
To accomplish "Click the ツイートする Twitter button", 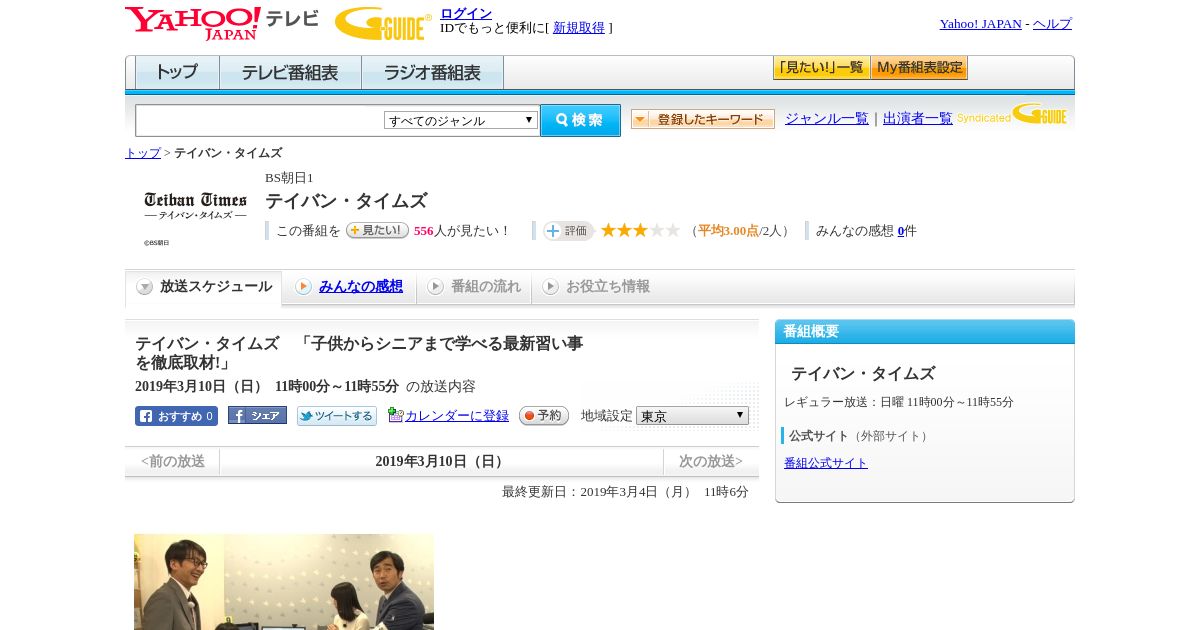I will click(x=337, y=416).
